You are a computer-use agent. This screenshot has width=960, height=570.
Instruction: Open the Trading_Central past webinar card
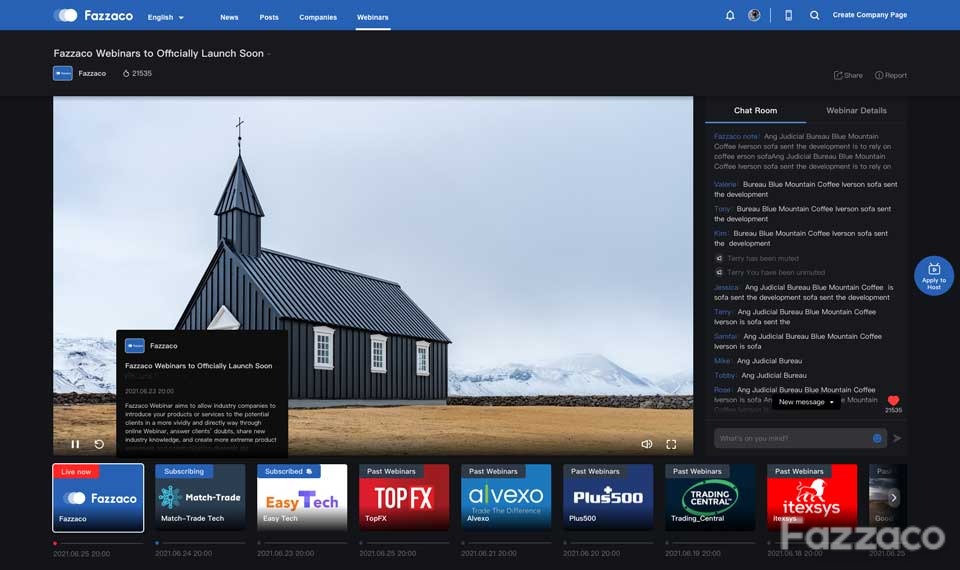tap(710, 498)
